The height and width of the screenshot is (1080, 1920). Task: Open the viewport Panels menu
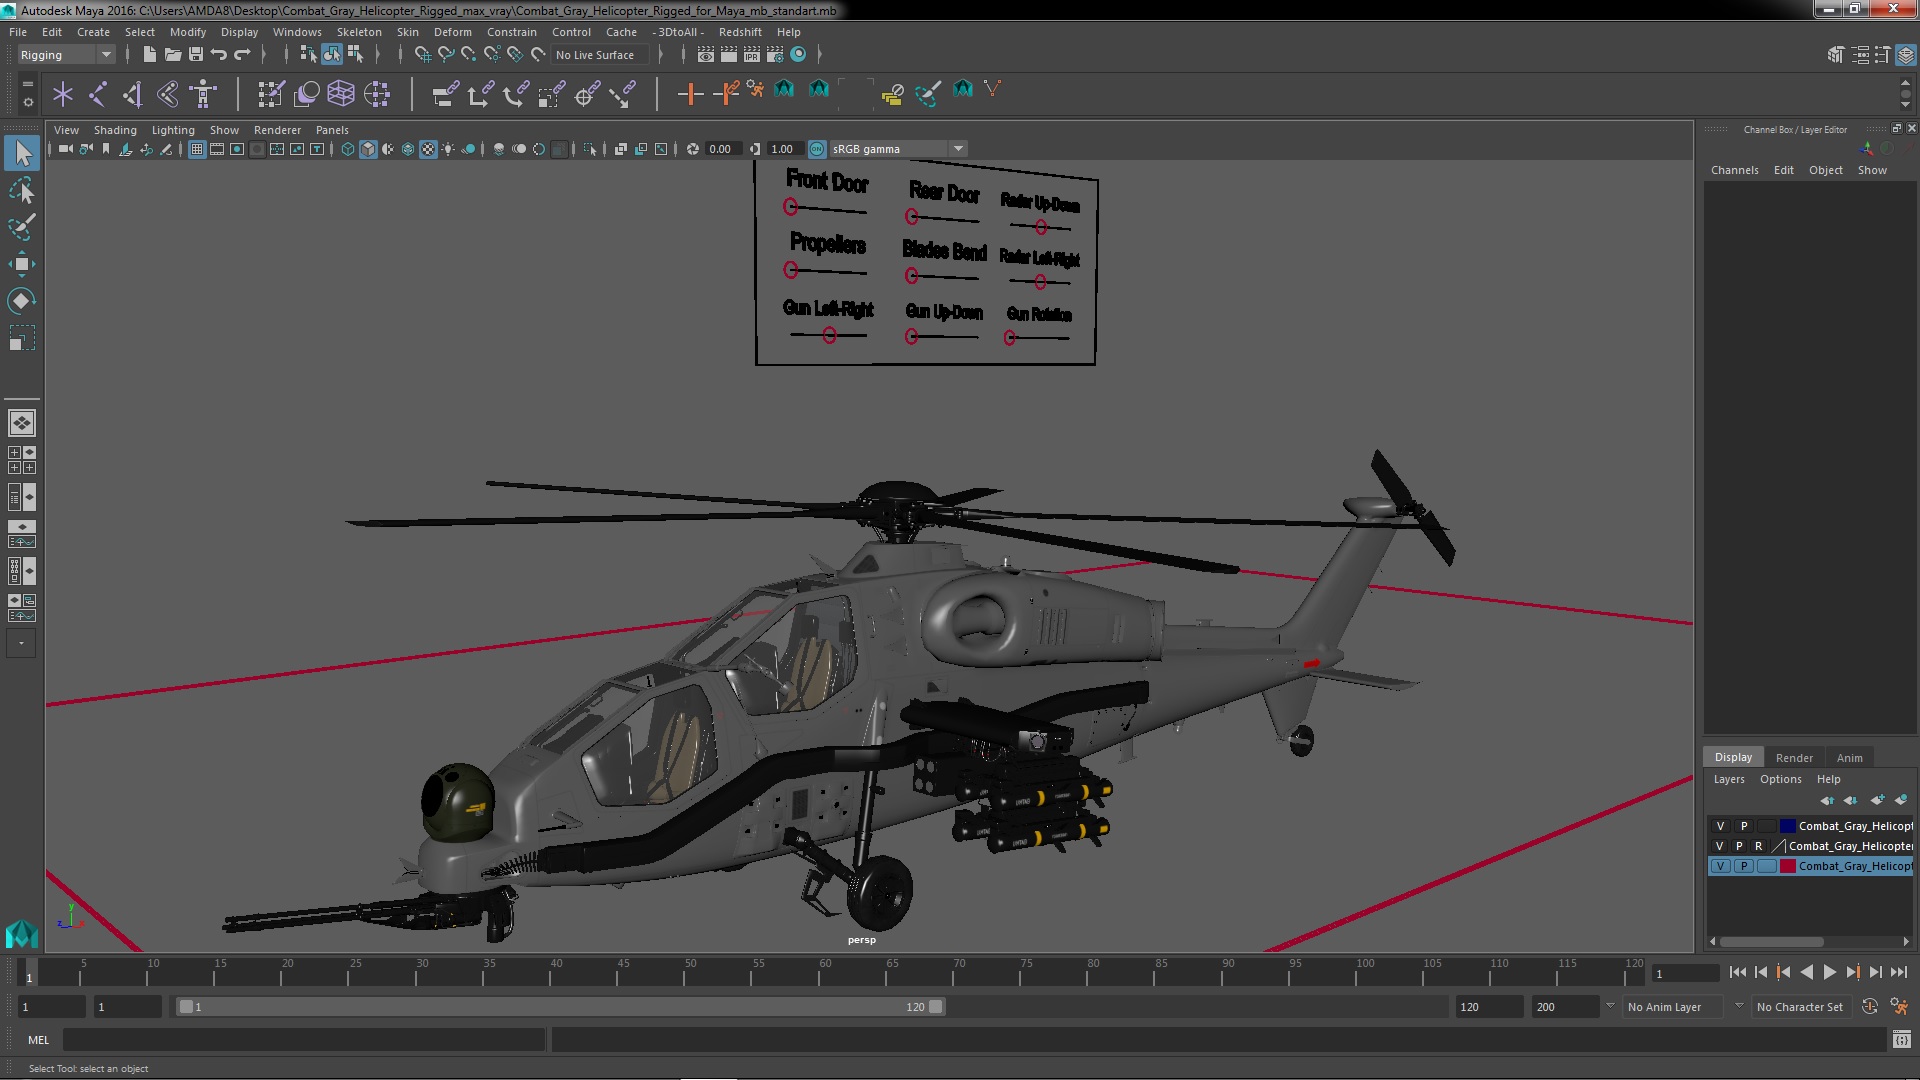coord(332,130)
